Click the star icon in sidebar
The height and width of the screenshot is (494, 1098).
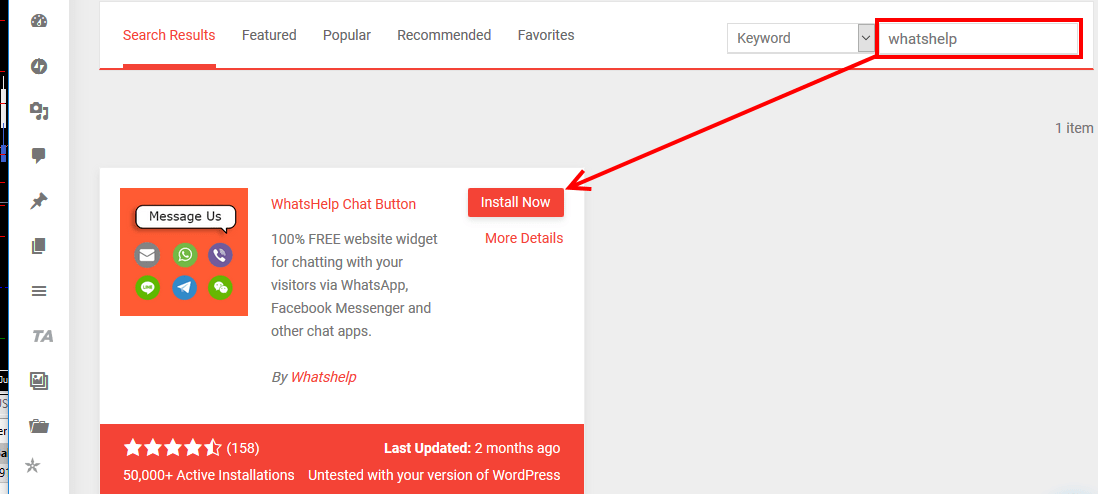click(x=33, y=466)
